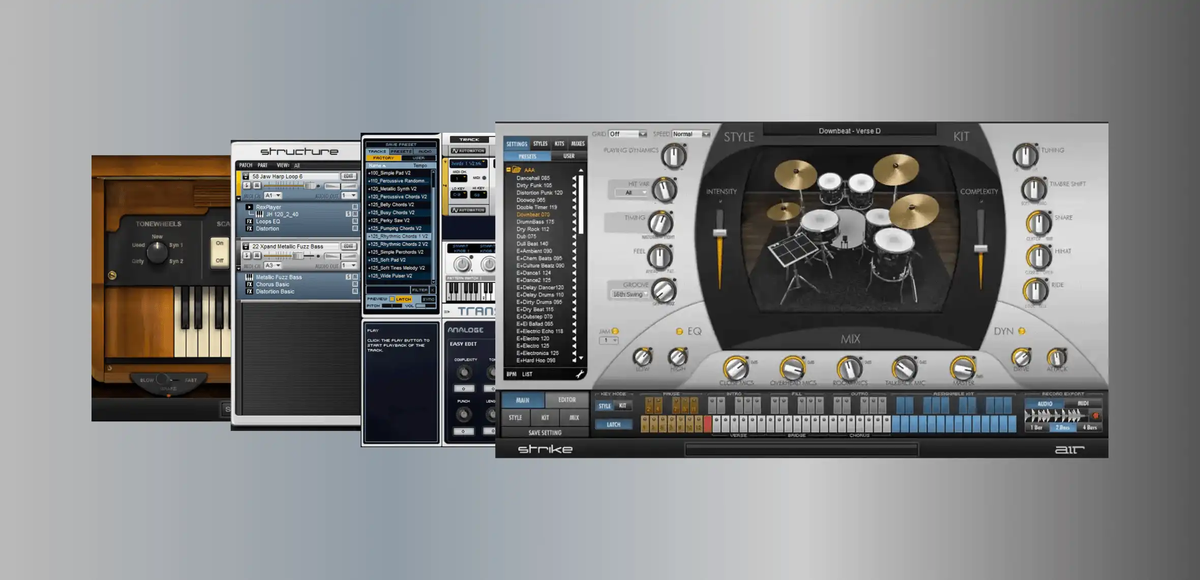Click the Downbeat - Verse D style display
1200x580 pixels.
851,131
